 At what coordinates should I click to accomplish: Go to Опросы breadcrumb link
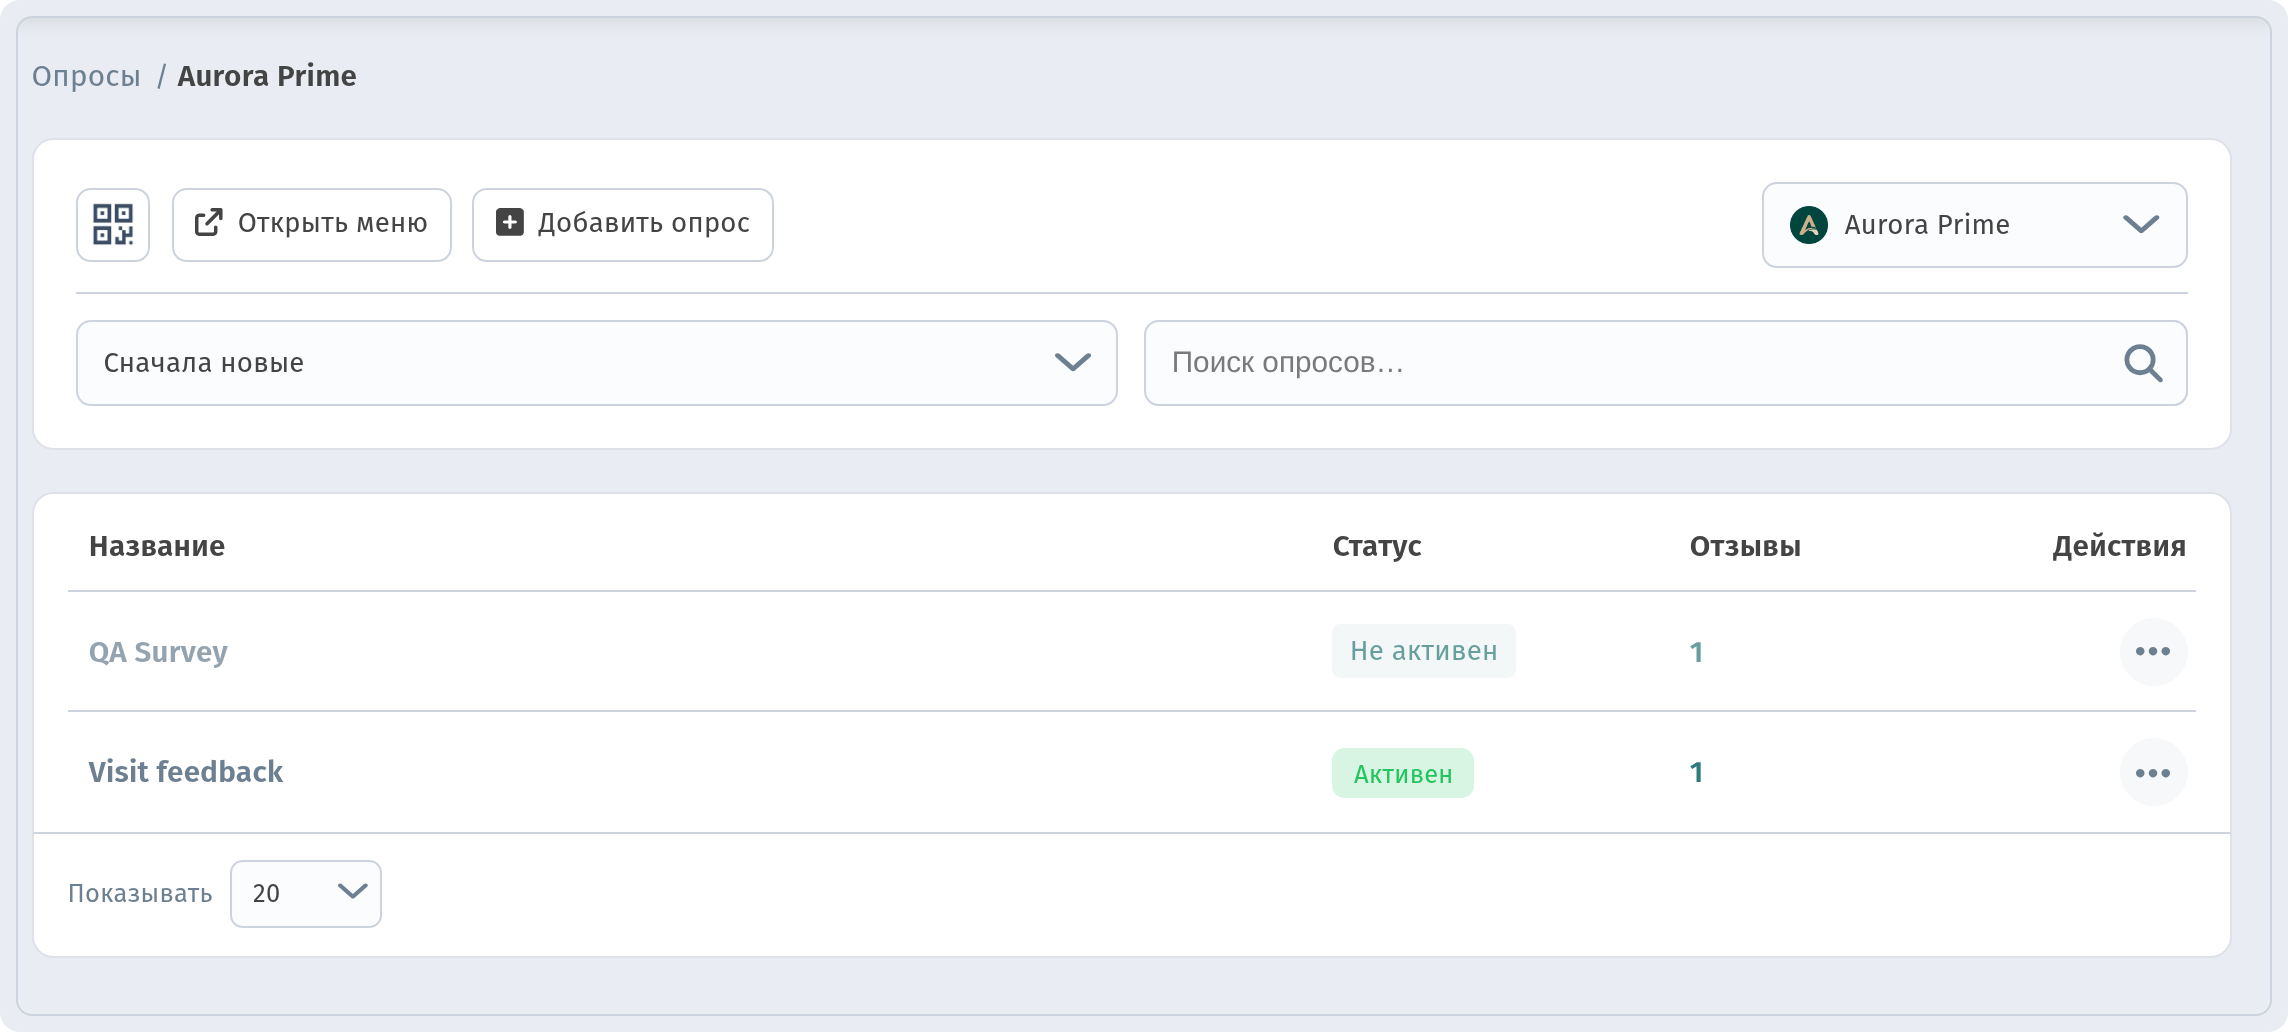tap(87, 77)
